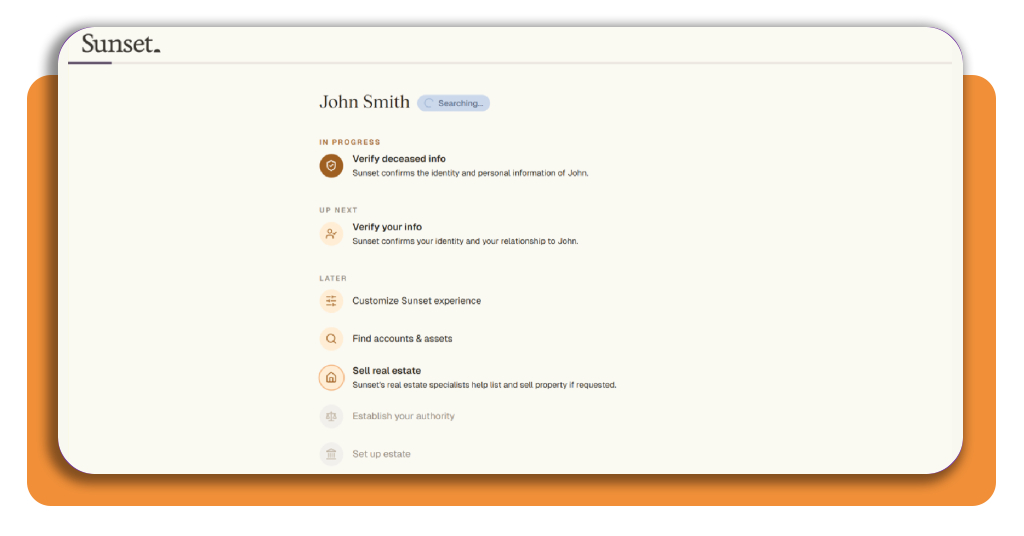The width and height of the screenshot is (1024, 536).
Task: Click the magnifier icon for Find accounts & assets
Action: 331,339
